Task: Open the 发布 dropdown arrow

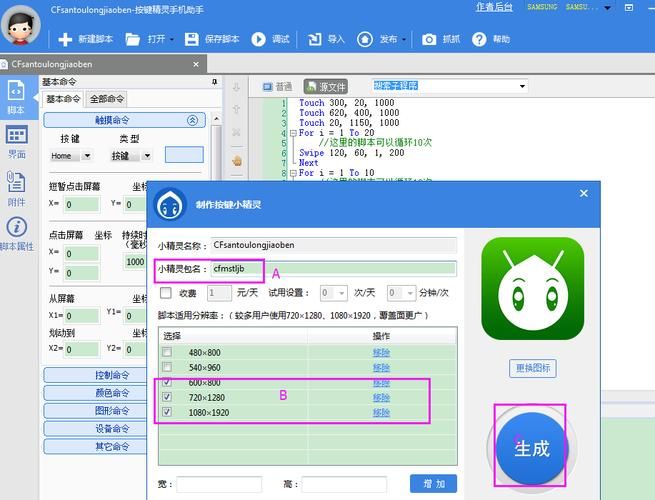Action: point(404,39)
